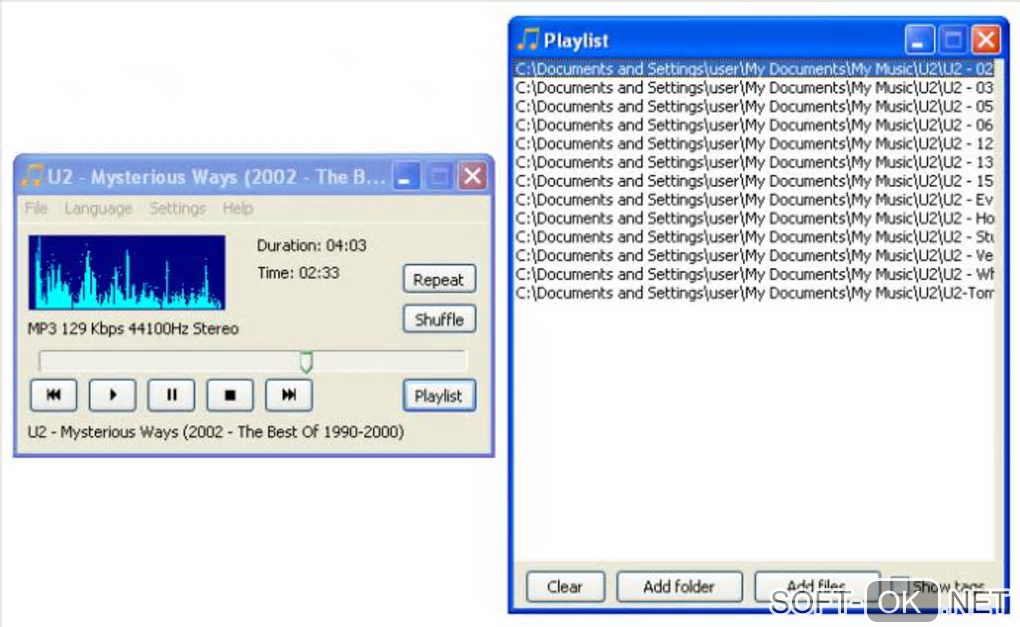Select the playlist entry ending in U2 - 06
The height and width of the screenshot is (627, 1020).
[x=754, y=125]
